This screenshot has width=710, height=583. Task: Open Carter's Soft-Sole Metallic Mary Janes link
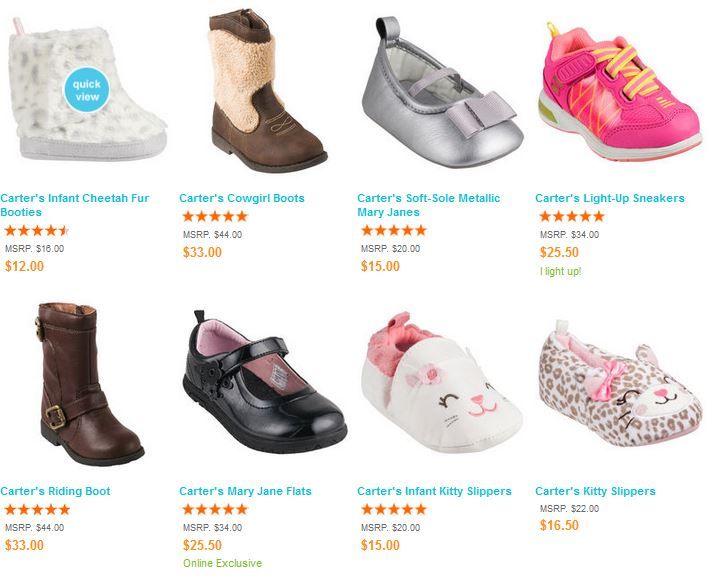(428, 205)
